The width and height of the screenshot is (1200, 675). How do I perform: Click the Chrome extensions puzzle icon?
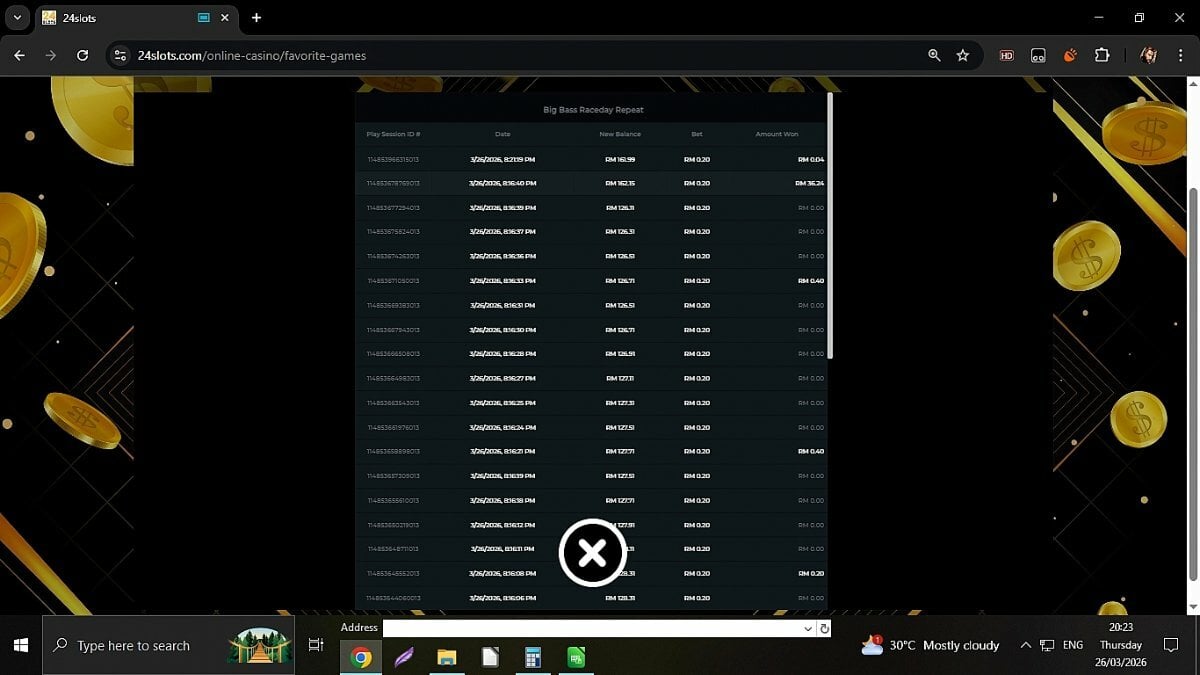1102,56
